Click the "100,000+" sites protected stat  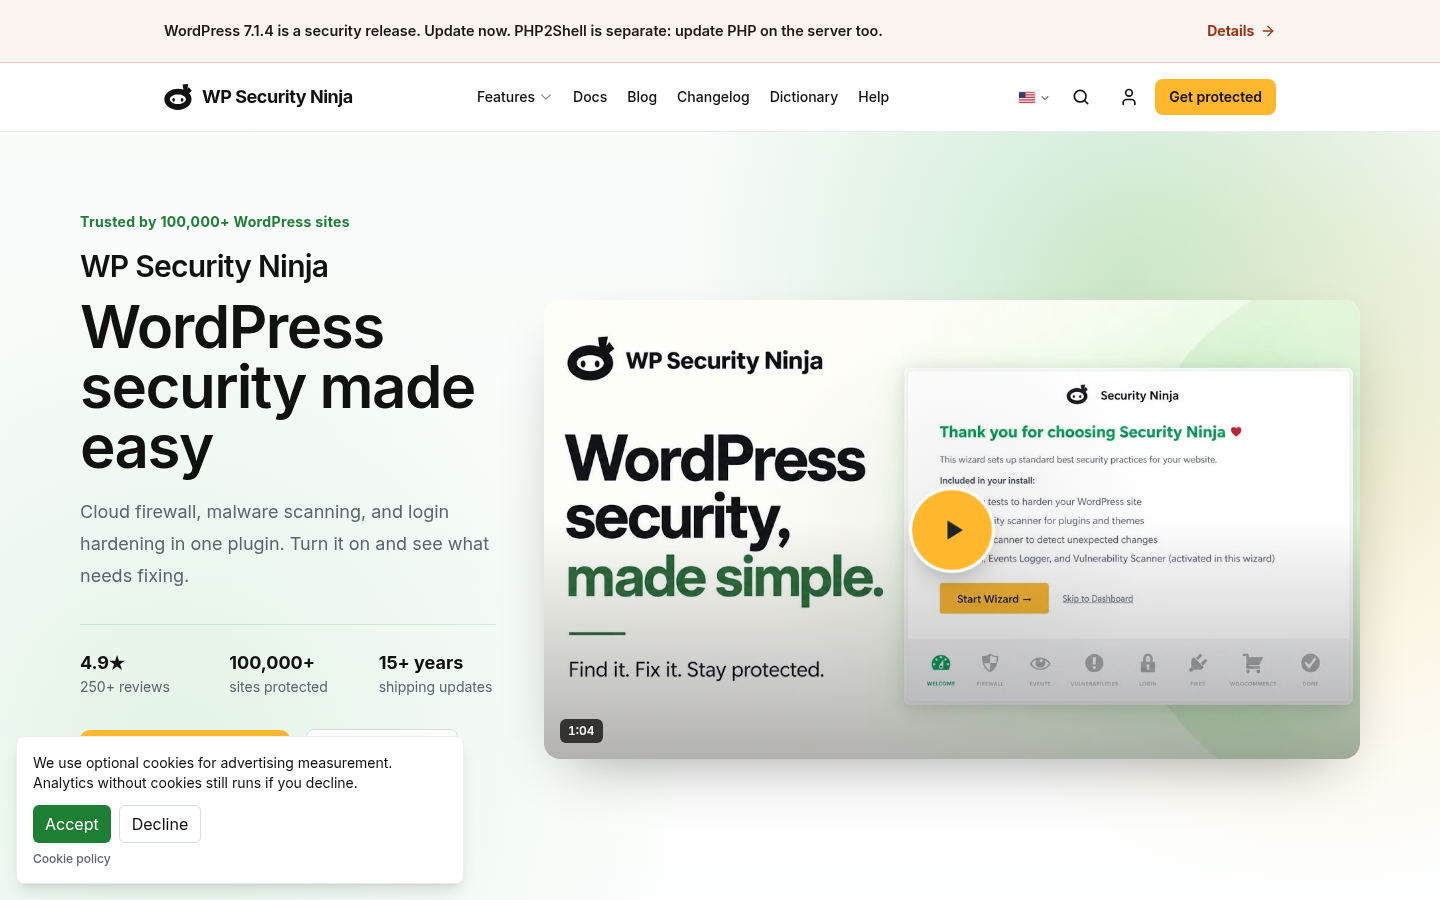pyautogui.click(x=272, y=663)
